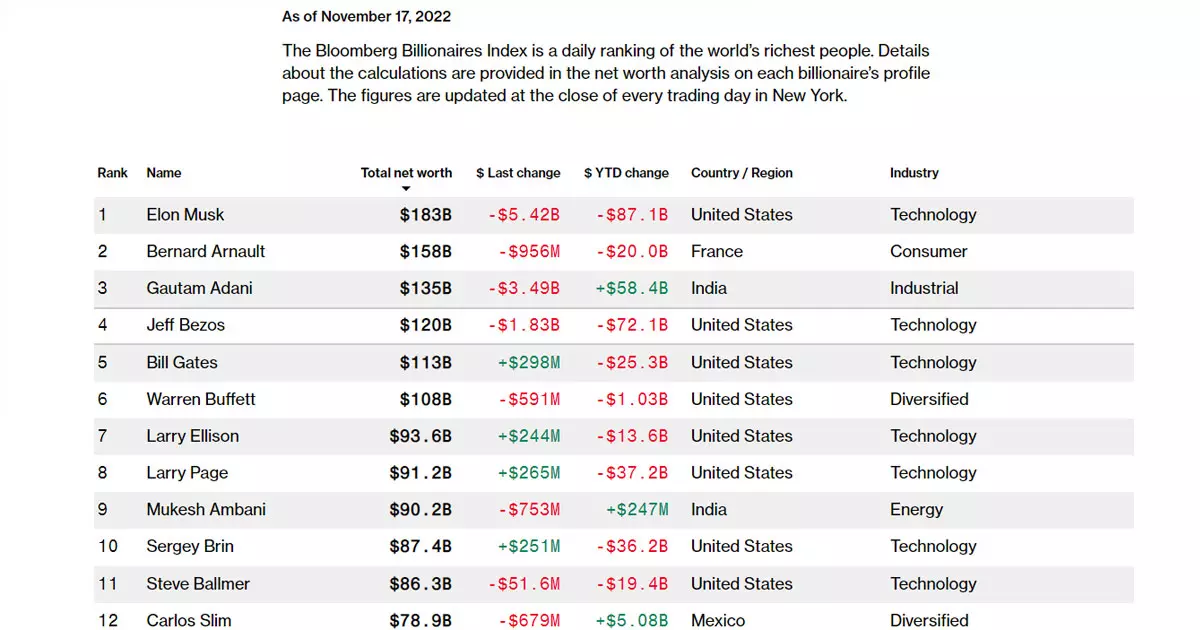Sort by the Name column header
The width and height of the screenshot is (1200, 630).
click(164, 173)
